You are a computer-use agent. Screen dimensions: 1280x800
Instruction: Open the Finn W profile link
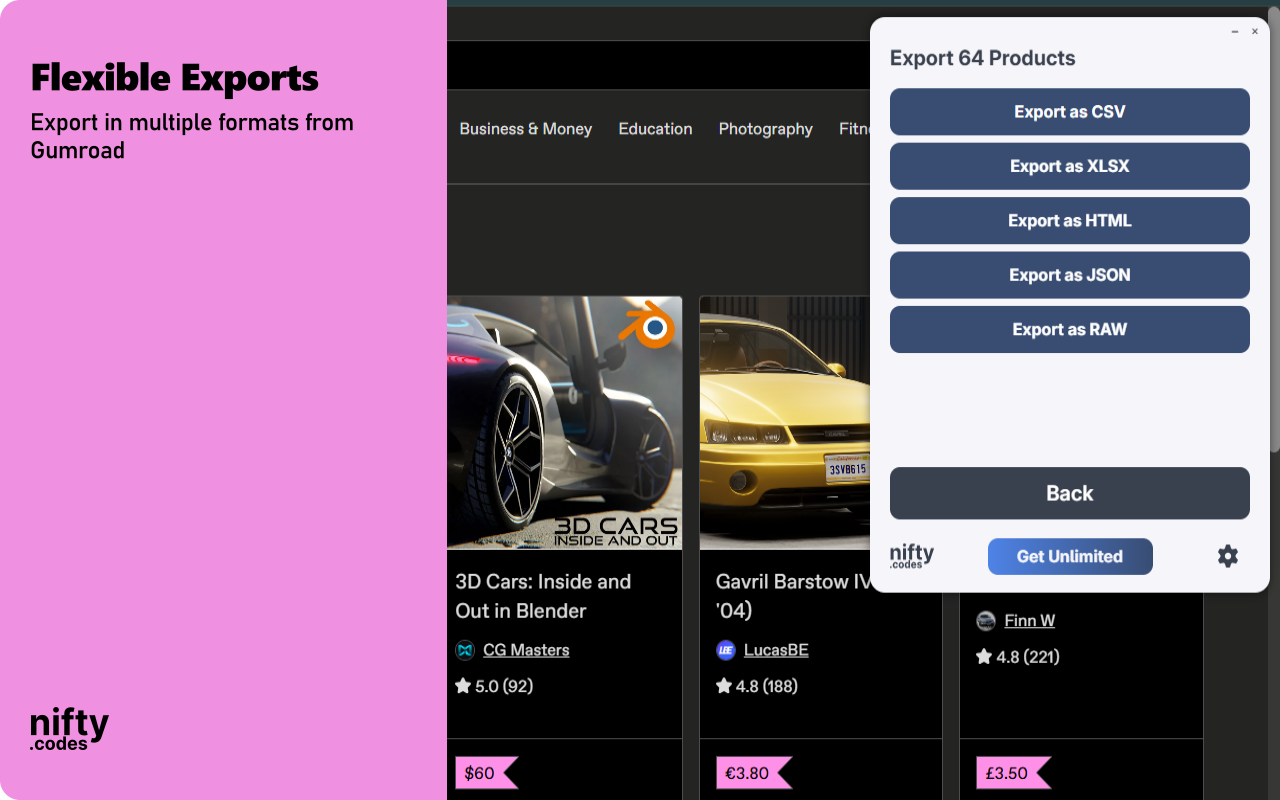click(1028, 620)
